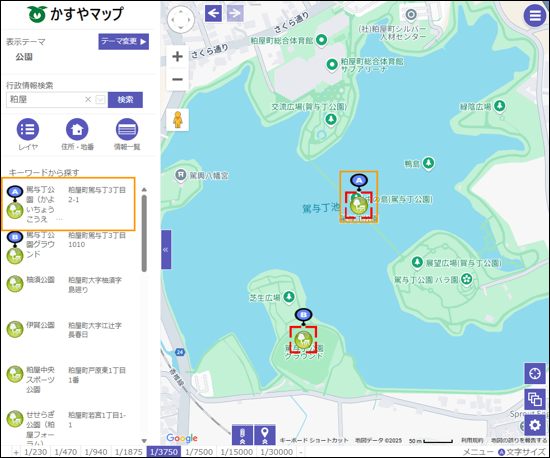Click the 鴨島 park pin
Screen dimensions: 550x458
tap(428, 163)
